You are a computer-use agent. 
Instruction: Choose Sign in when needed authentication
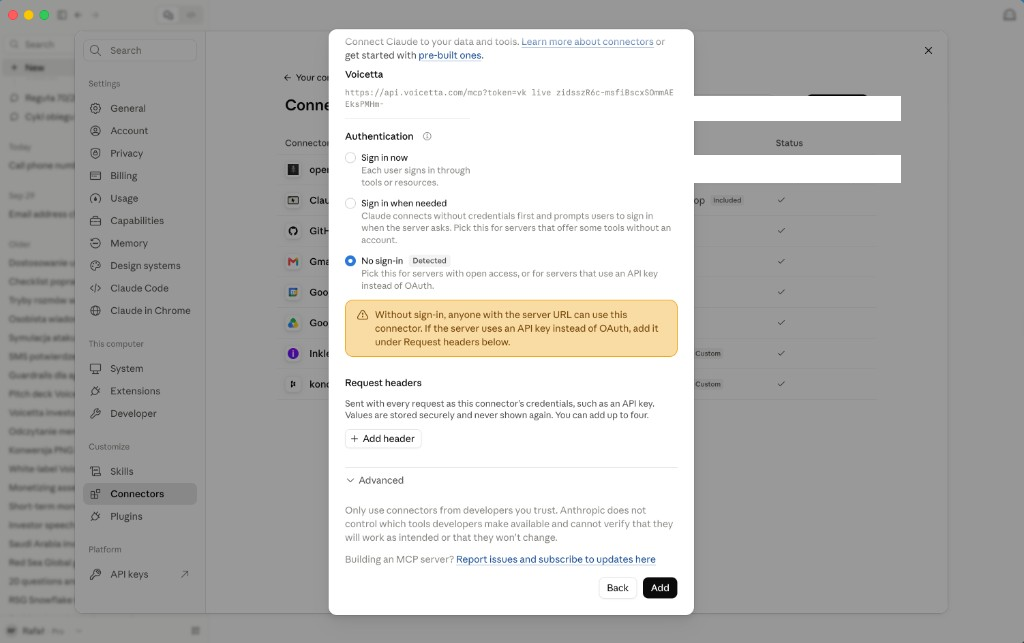pos(351,203)
